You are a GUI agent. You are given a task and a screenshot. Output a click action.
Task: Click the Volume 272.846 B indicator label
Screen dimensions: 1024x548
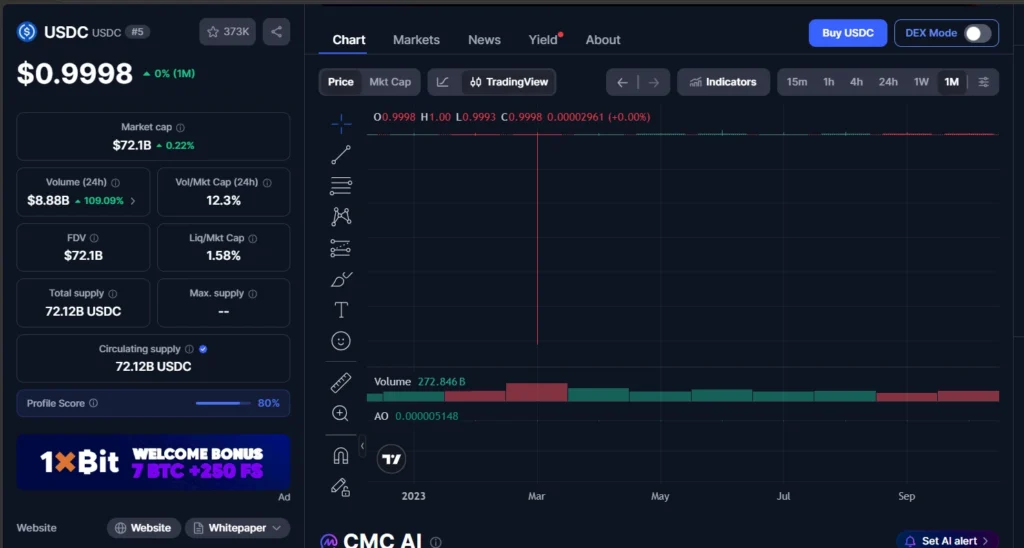tap(419, 381)
